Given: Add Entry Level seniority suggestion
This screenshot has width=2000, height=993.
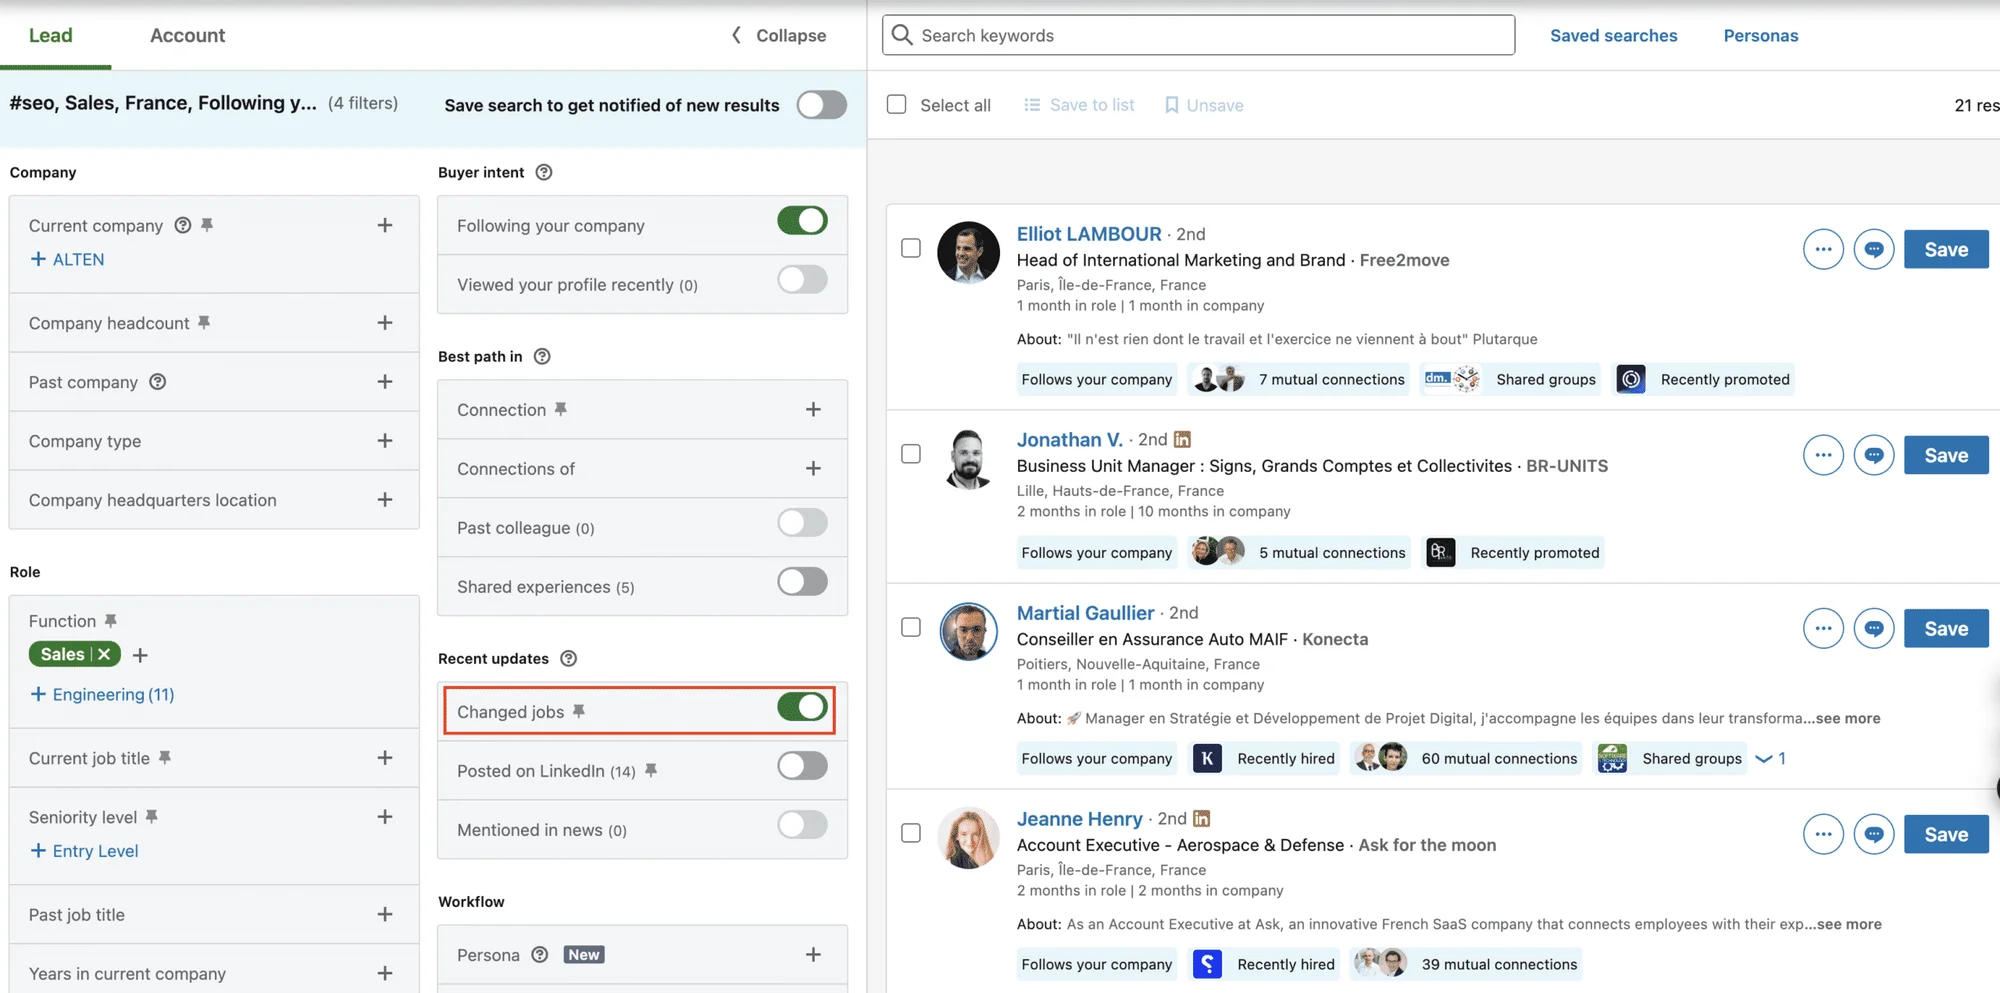Looking at the screenshot, I should [x=84, y=851].
